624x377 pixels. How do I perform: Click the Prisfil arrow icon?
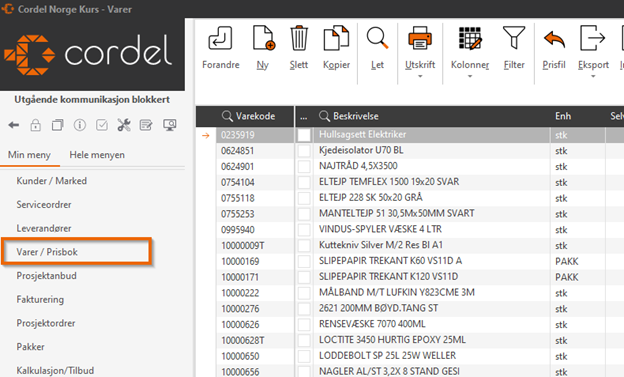[554, 39]
